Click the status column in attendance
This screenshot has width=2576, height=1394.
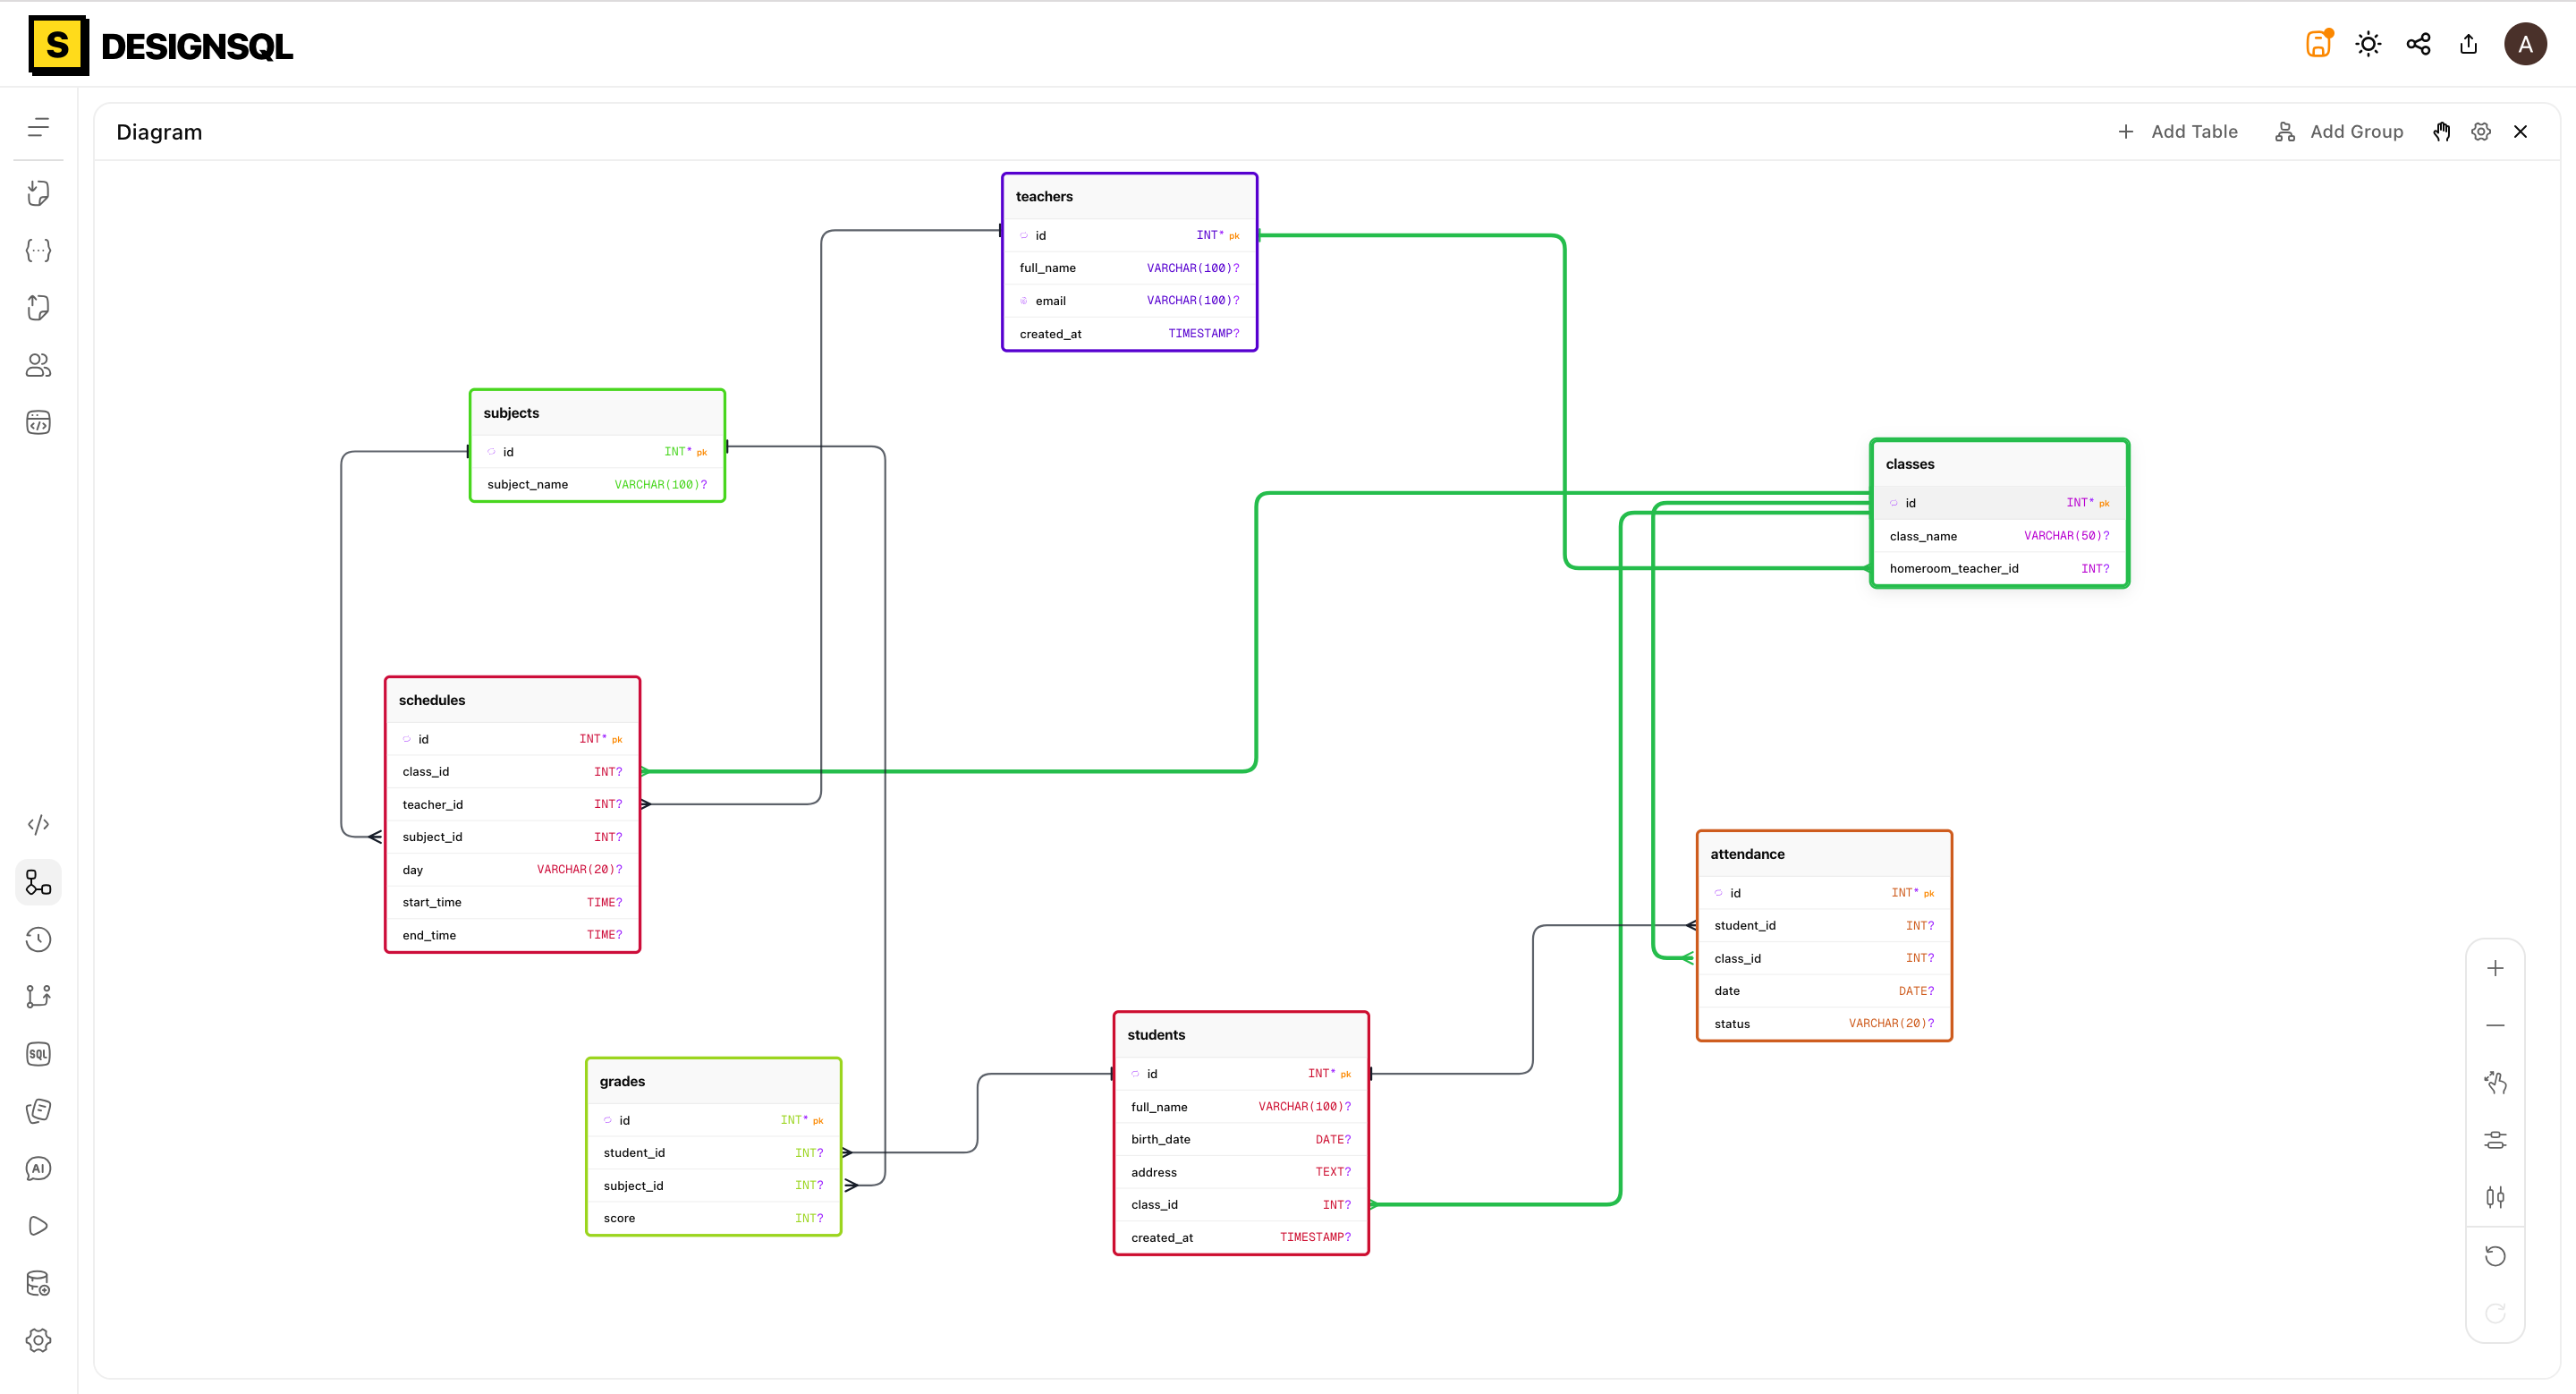tap(1824, 1023)
